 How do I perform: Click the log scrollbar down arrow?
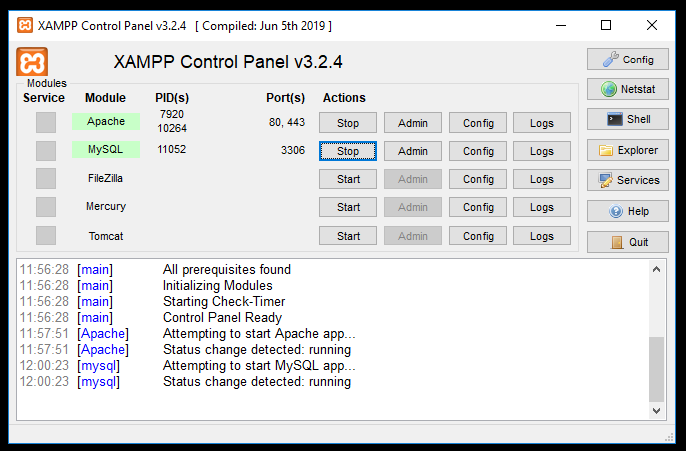pyautogui.click(x=656, y=410)
